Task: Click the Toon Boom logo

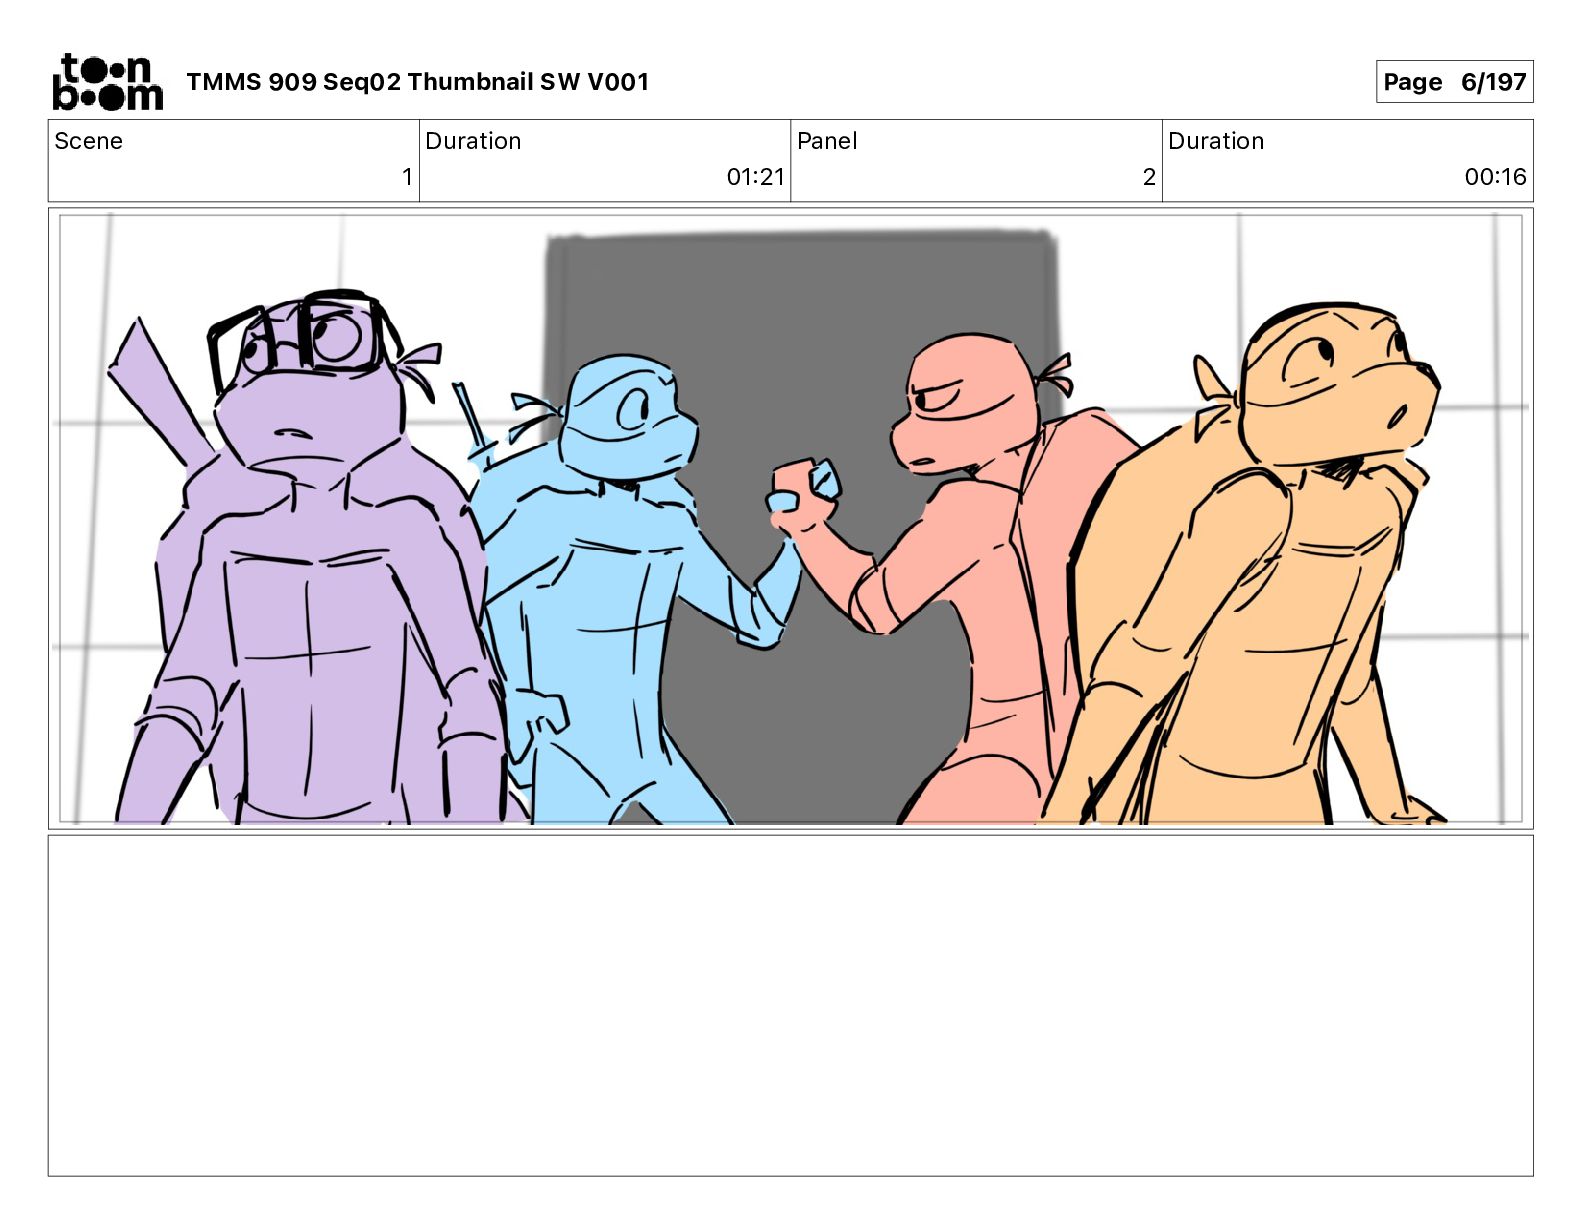Action: tap(107, 82)
